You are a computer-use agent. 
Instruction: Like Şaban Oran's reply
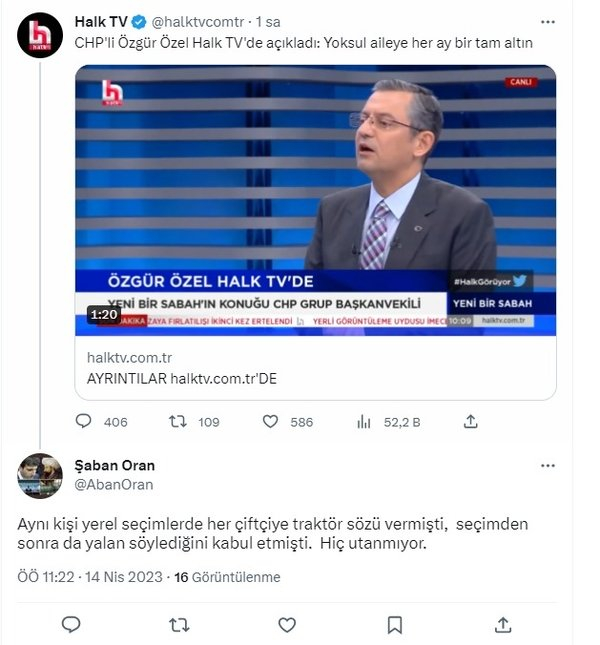pos(287,625)
